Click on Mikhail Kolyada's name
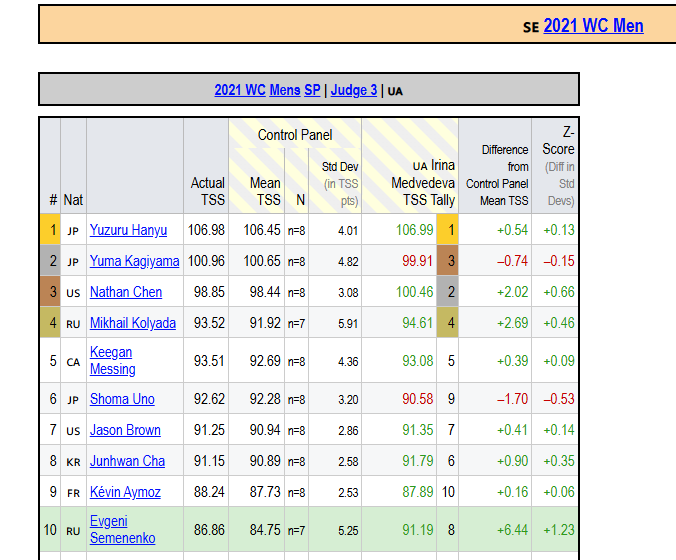 pyautogui.click(x=132, y=323)
